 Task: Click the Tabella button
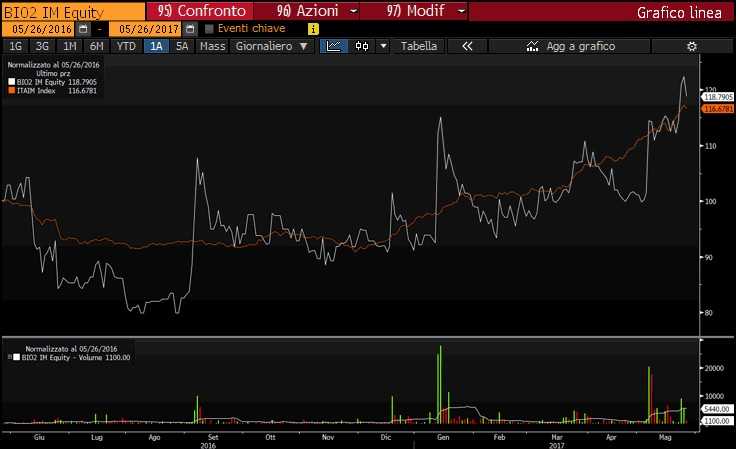pos(419,46)
